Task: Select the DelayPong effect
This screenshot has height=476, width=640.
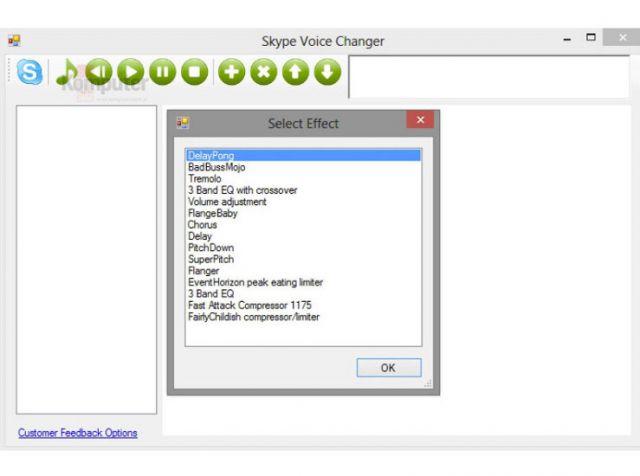Action: [303, 156]
